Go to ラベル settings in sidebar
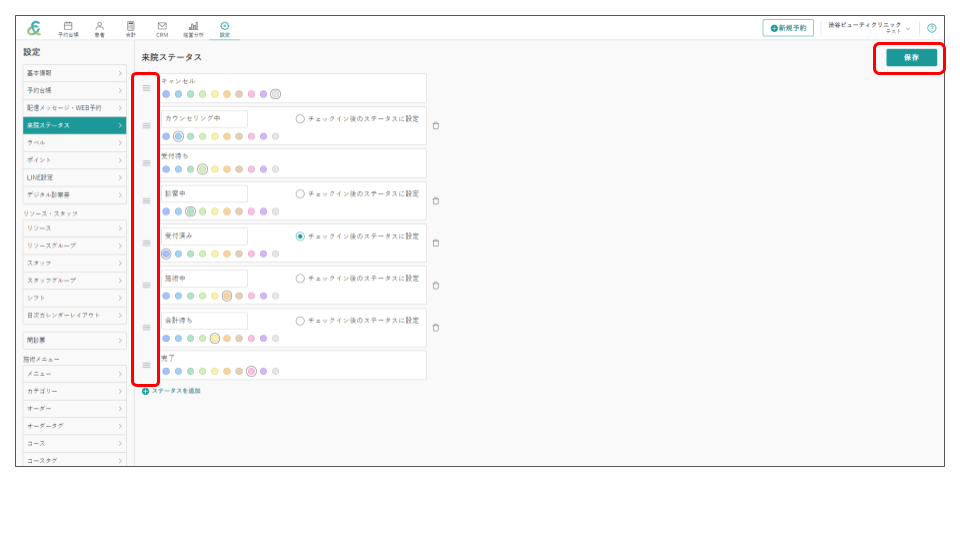Image resolution: width=960 pixels, height=540 pixels. (x=74, y=143)
